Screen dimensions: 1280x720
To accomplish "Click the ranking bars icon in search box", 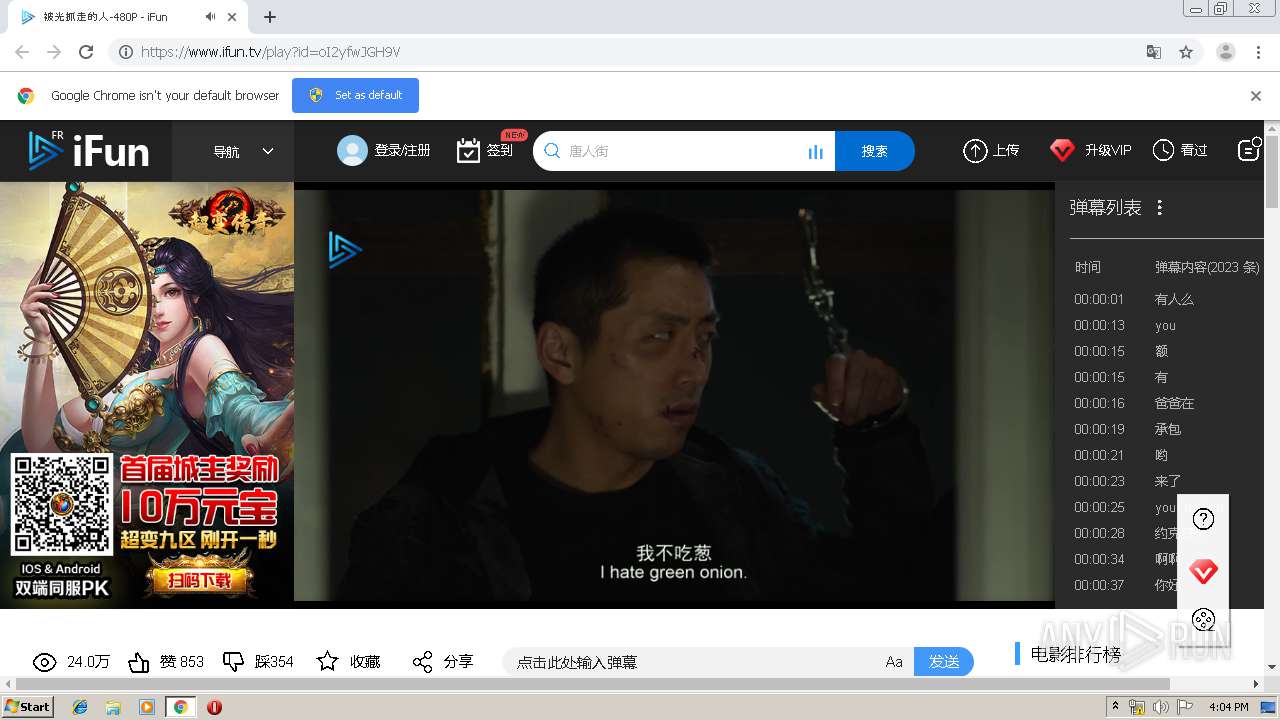I will 815,152.
